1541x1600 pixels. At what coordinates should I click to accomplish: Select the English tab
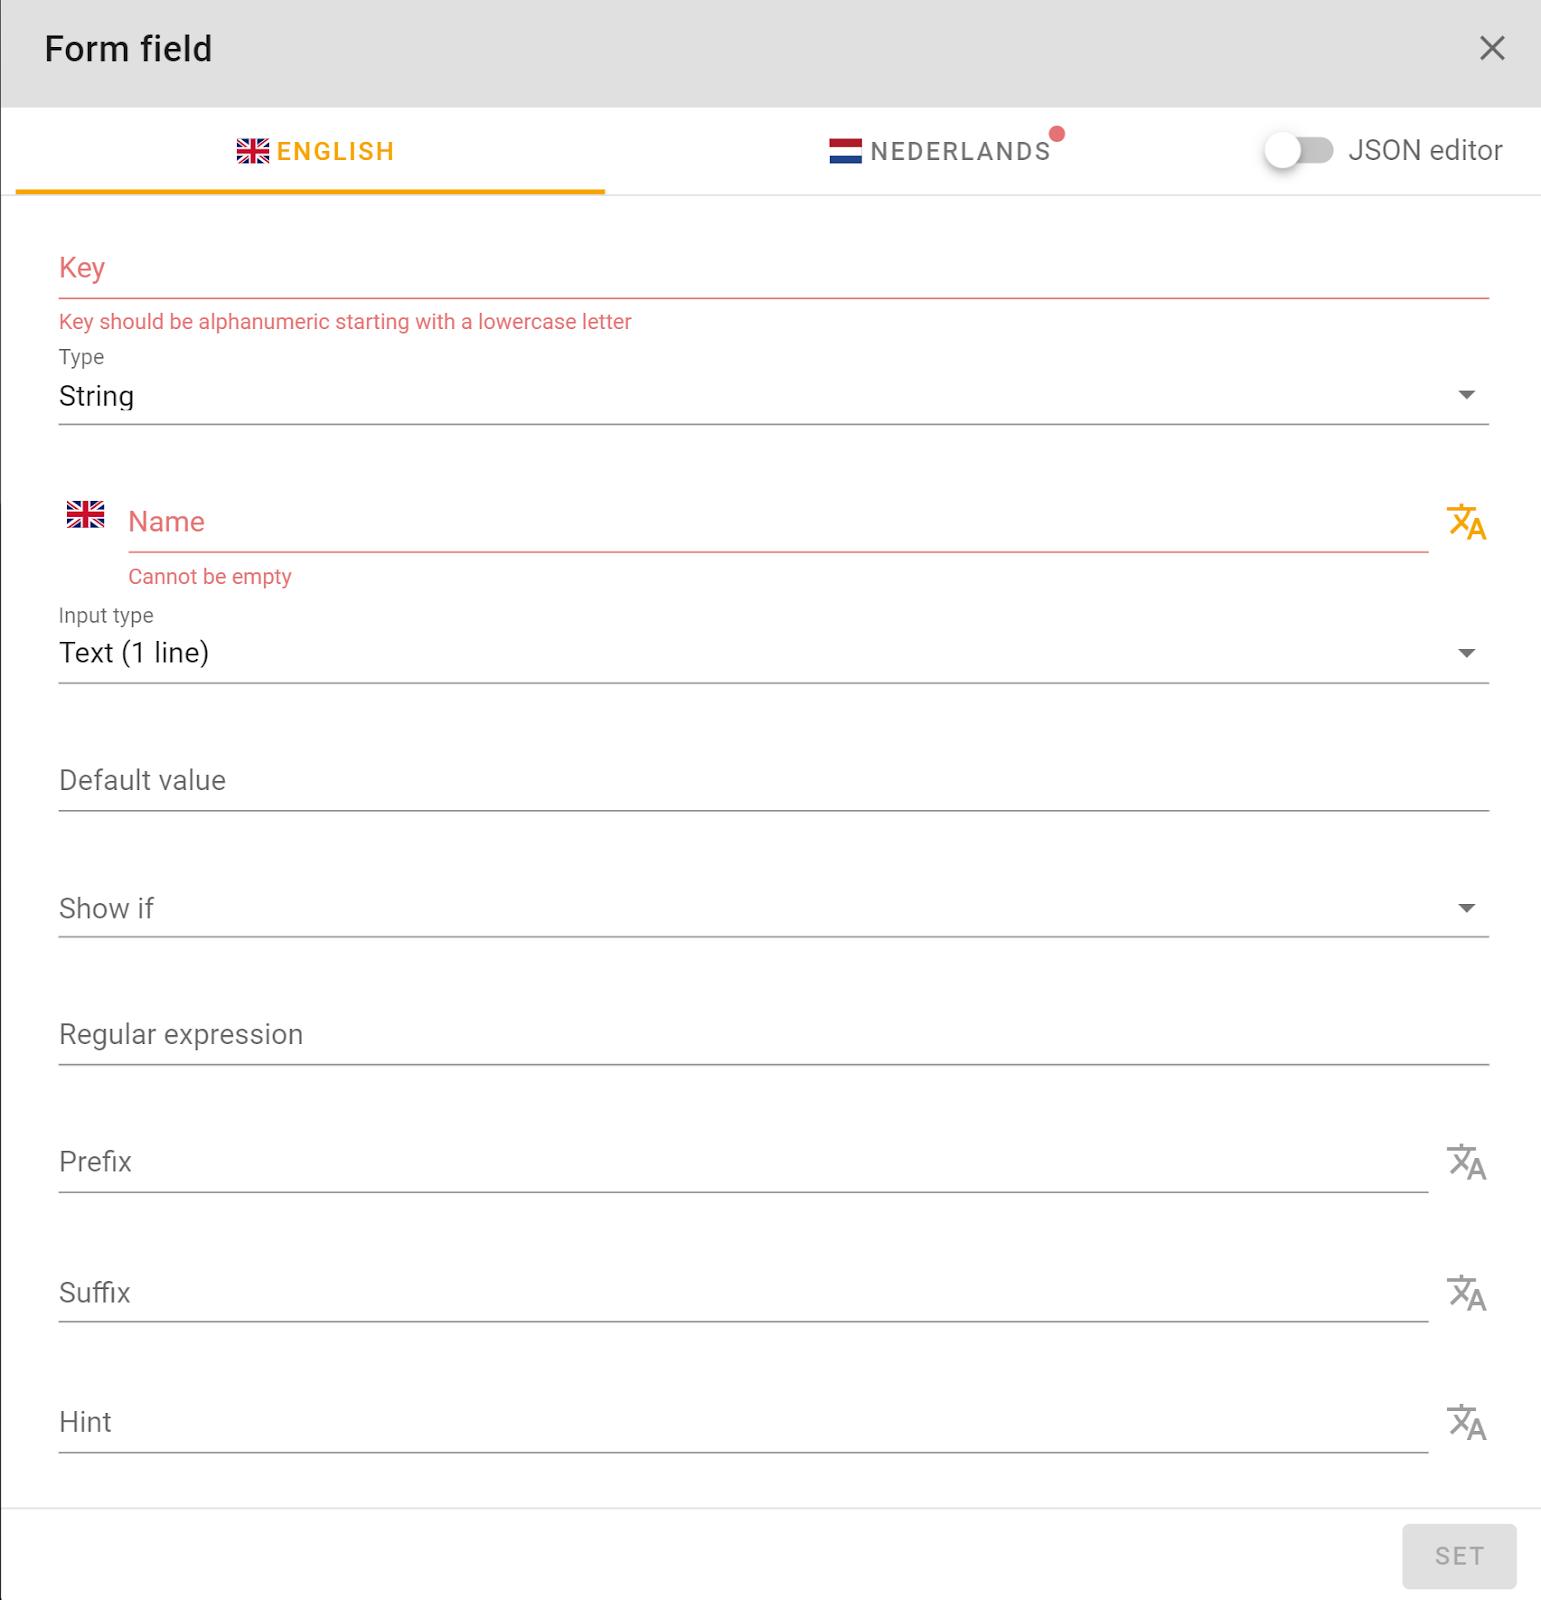coord(313,151)
